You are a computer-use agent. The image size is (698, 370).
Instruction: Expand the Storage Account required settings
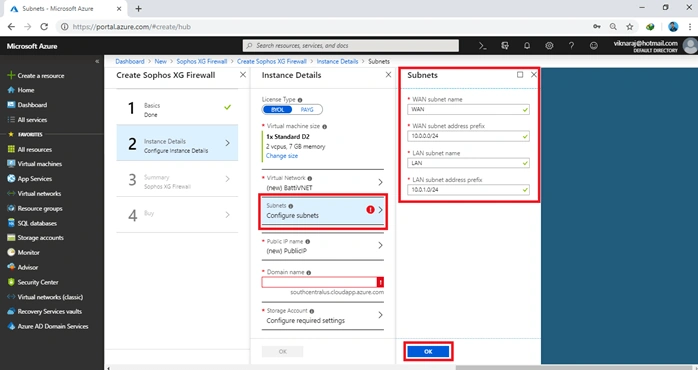(323, 316)
